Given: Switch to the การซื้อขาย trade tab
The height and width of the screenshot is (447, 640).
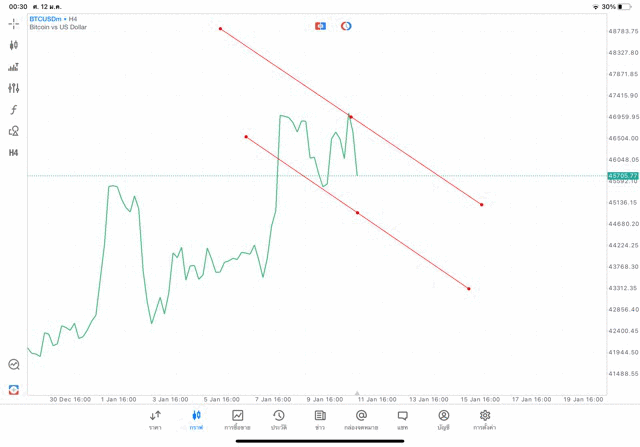Looking at the screenshot, I should [x=237, y=419].
